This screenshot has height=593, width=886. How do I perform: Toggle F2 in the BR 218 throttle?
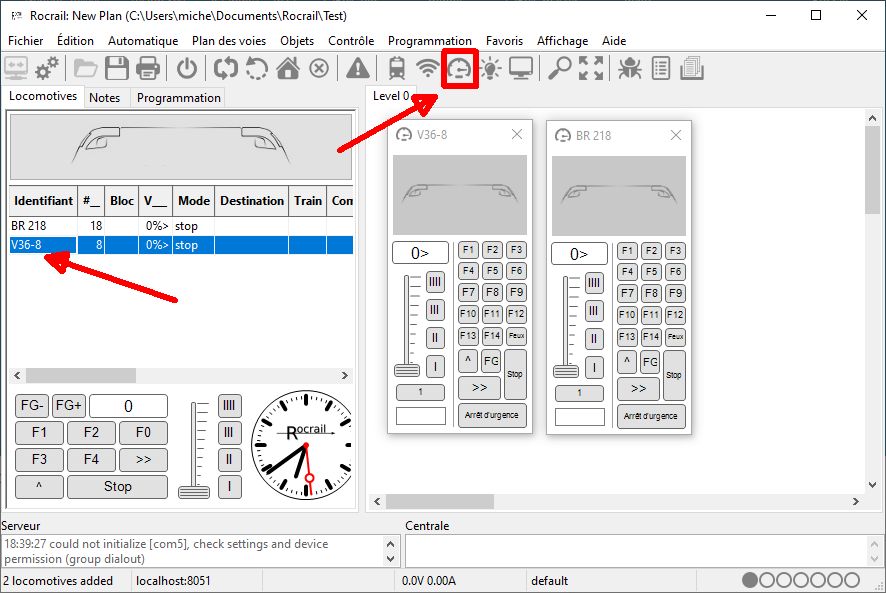tap(651, 250)
